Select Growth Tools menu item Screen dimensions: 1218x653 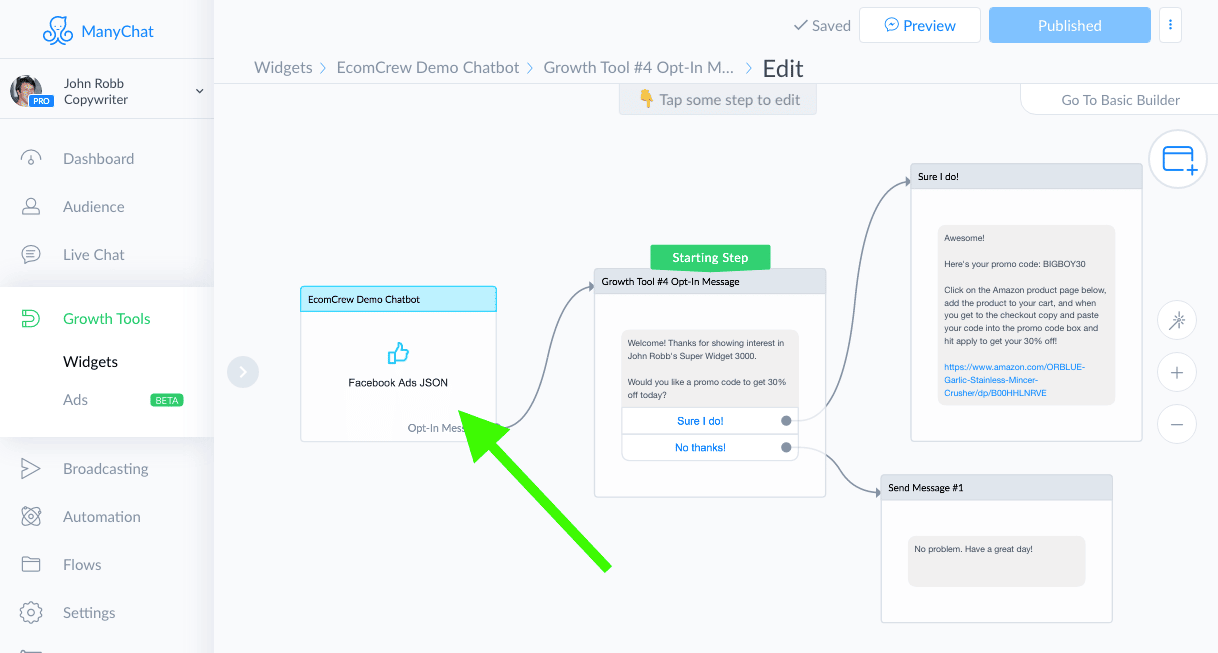coord(107,319)
